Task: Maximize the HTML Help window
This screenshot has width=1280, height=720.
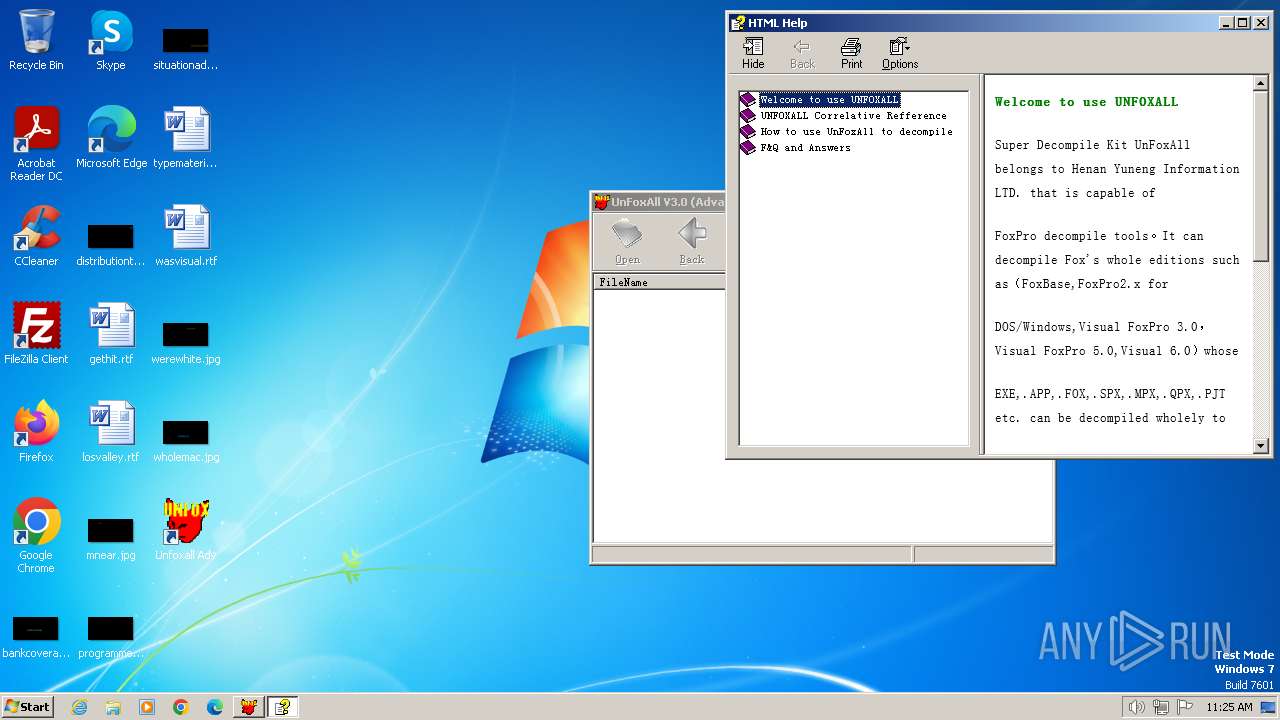Action: [1243, 23]
